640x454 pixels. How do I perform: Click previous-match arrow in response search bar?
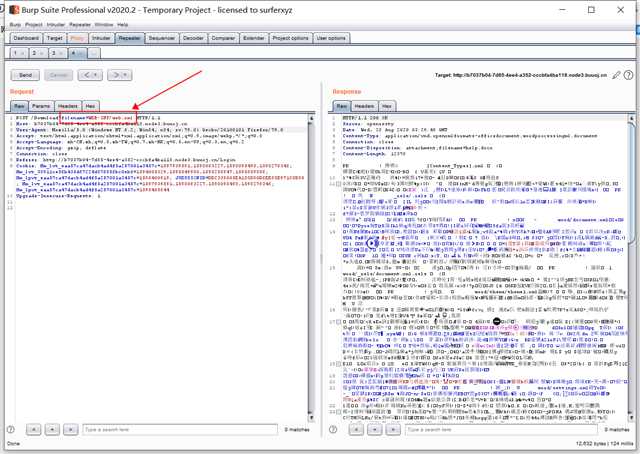pos(356,429)
